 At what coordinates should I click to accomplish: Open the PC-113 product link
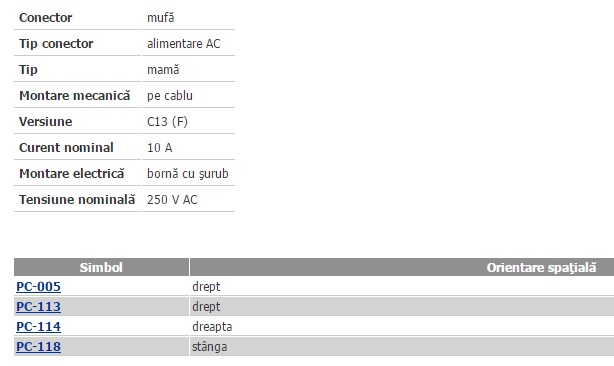(x=38, y=307)
